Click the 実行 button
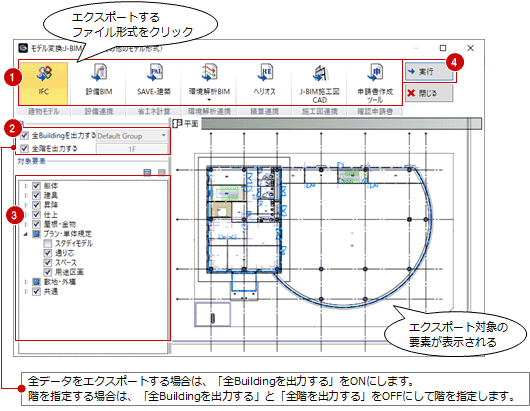Screen dimensions: 530x411 coord(429,71)
